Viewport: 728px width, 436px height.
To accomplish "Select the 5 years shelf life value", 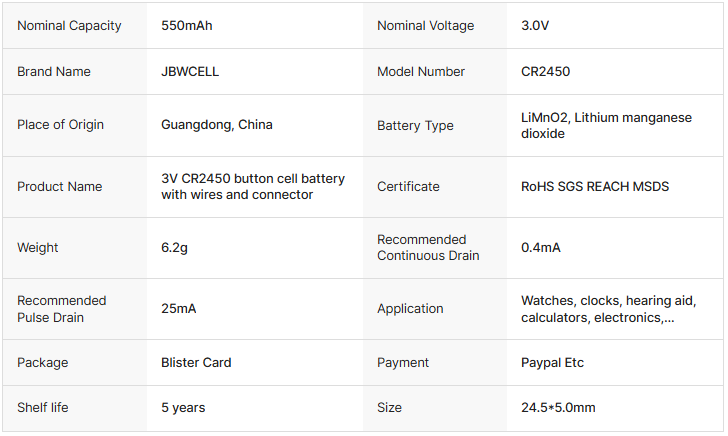I will coord(183,408).
